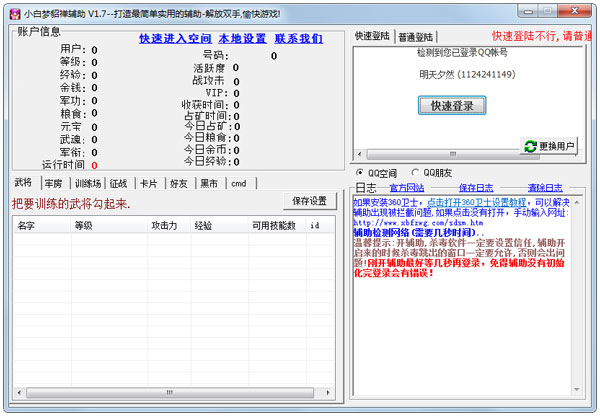Open the 联系我们 link
This screenshot has height=416, width=600.
click(x=298, y=38)
